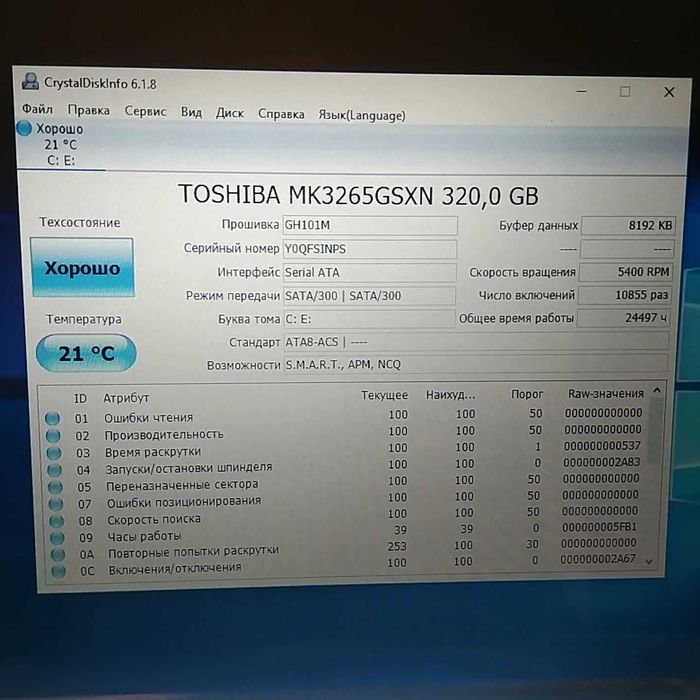Screen dimensions: 700x700
Task: Click the Скорость вращения value 5400 RPM
Action: tap(626, 272)
